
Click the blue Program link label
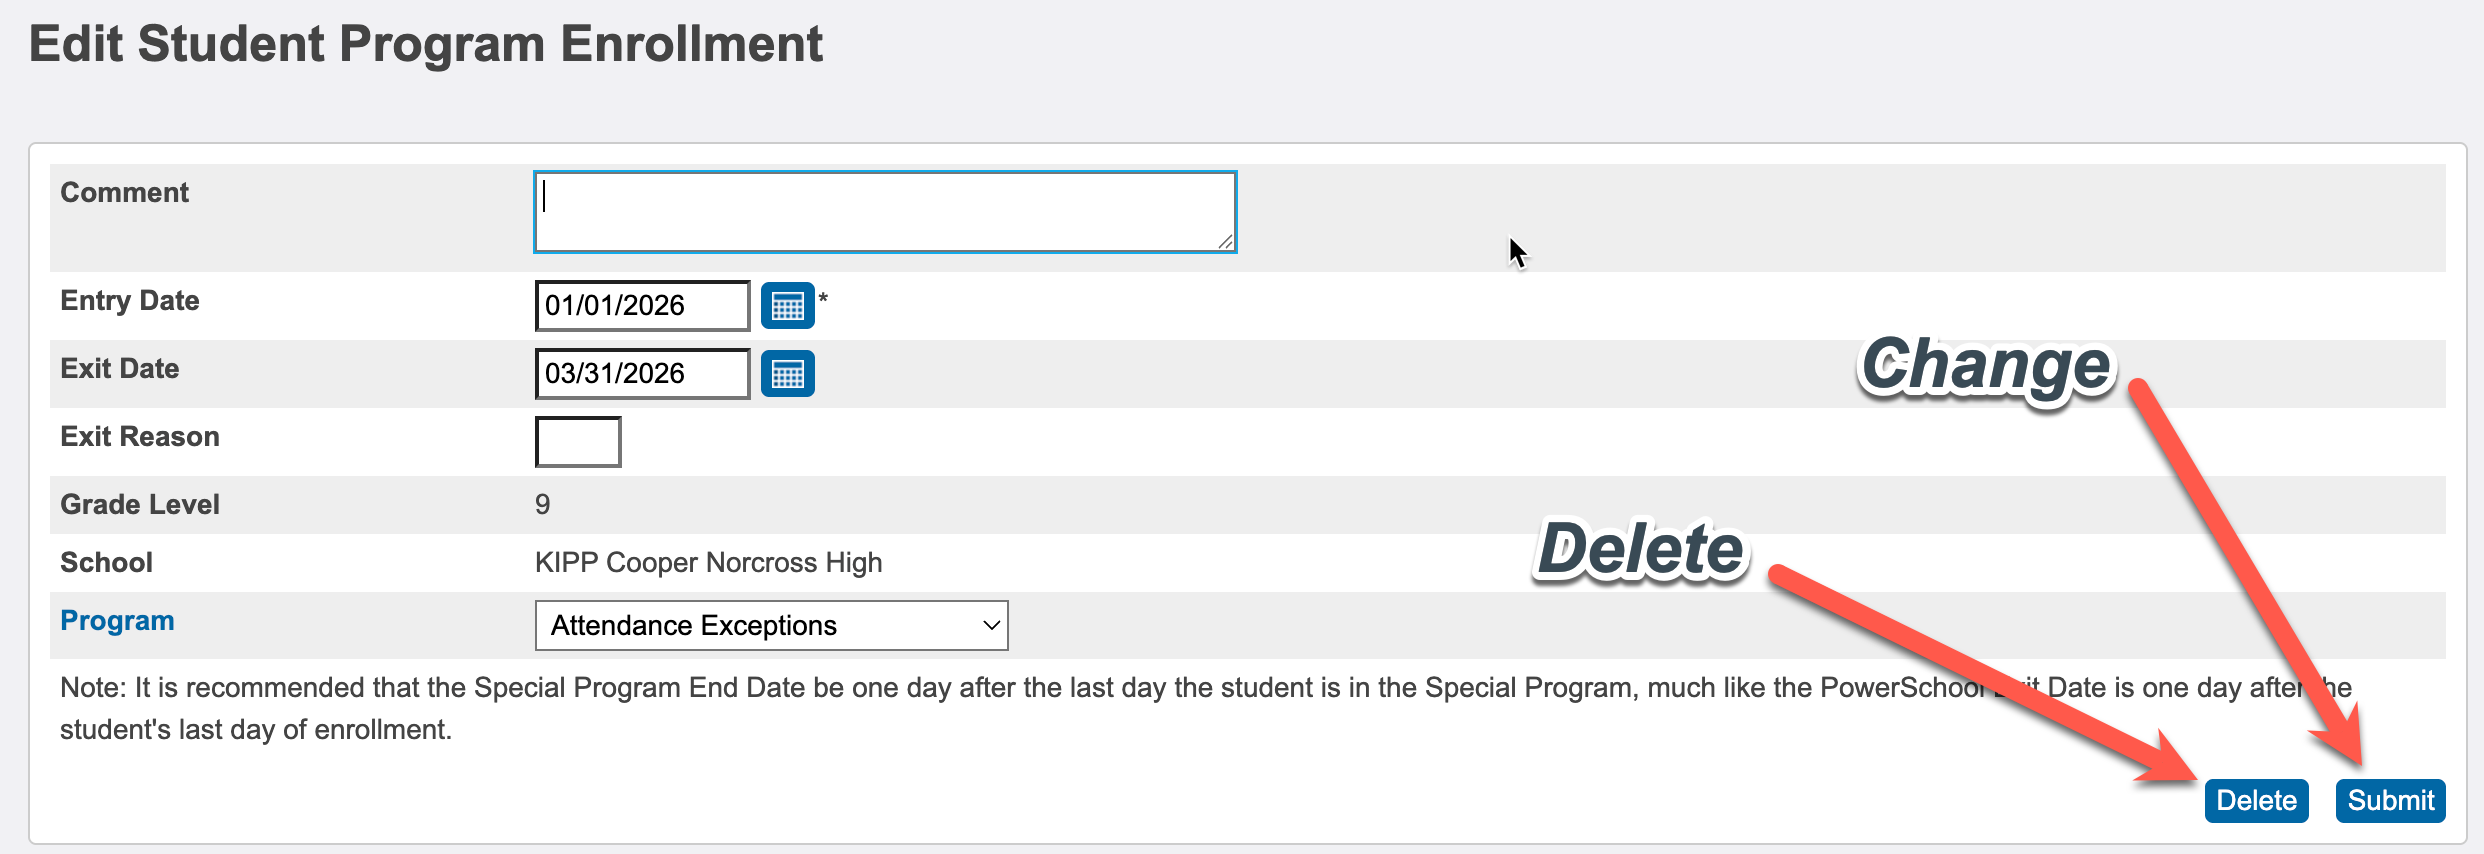coord(117,621)
